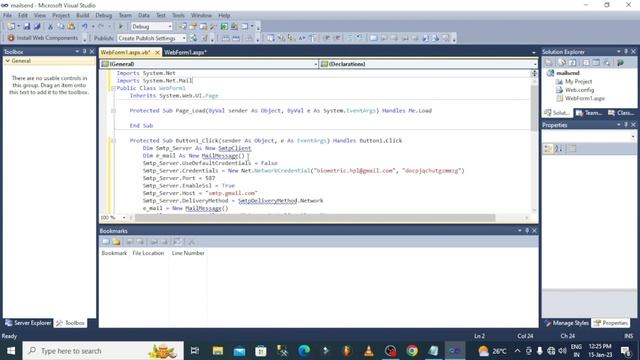The image size is (640, 360).
Task: Cut selection using the scissors icon
Action: [50, 27]
